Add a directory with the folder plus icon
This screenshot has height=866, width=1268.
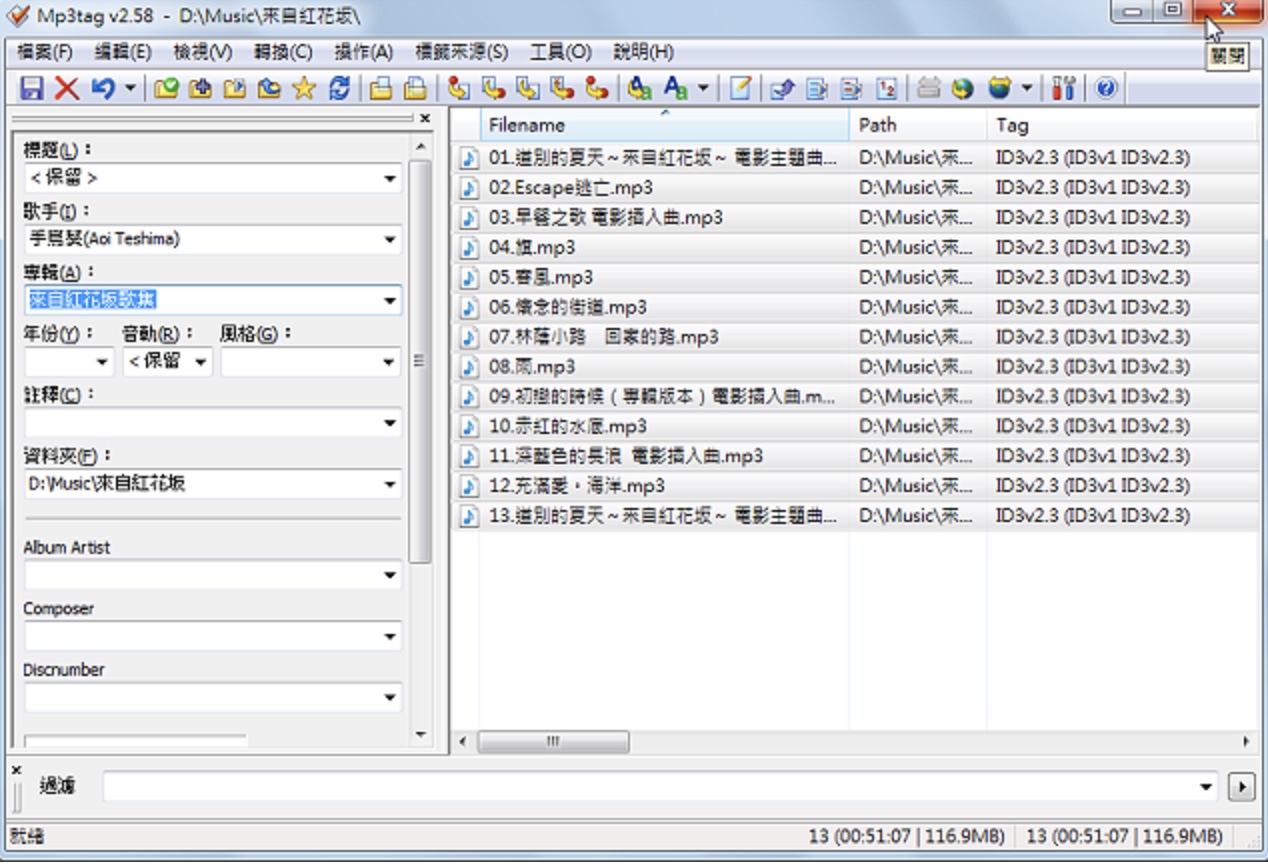pyautogui.click(x=200, y=89)
